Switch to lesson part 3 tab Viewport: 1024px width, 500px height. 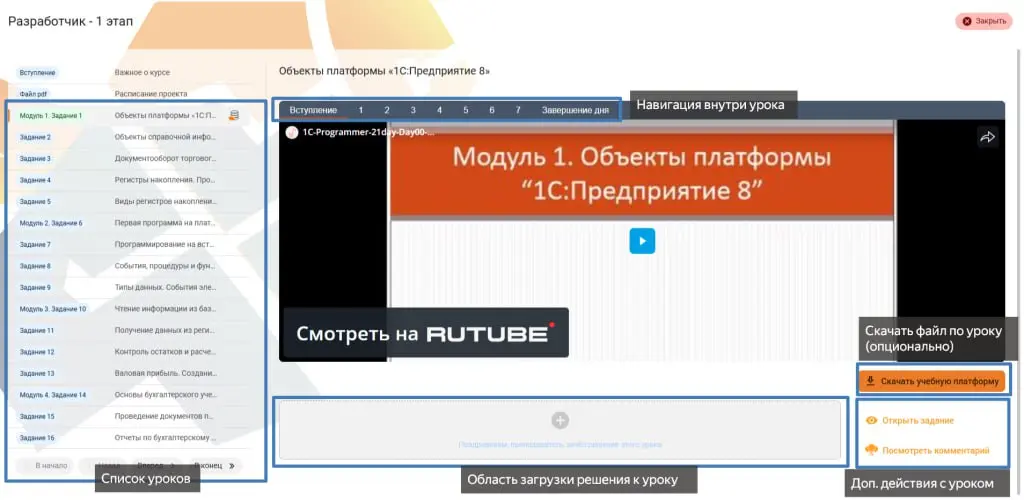pos(413,110)
